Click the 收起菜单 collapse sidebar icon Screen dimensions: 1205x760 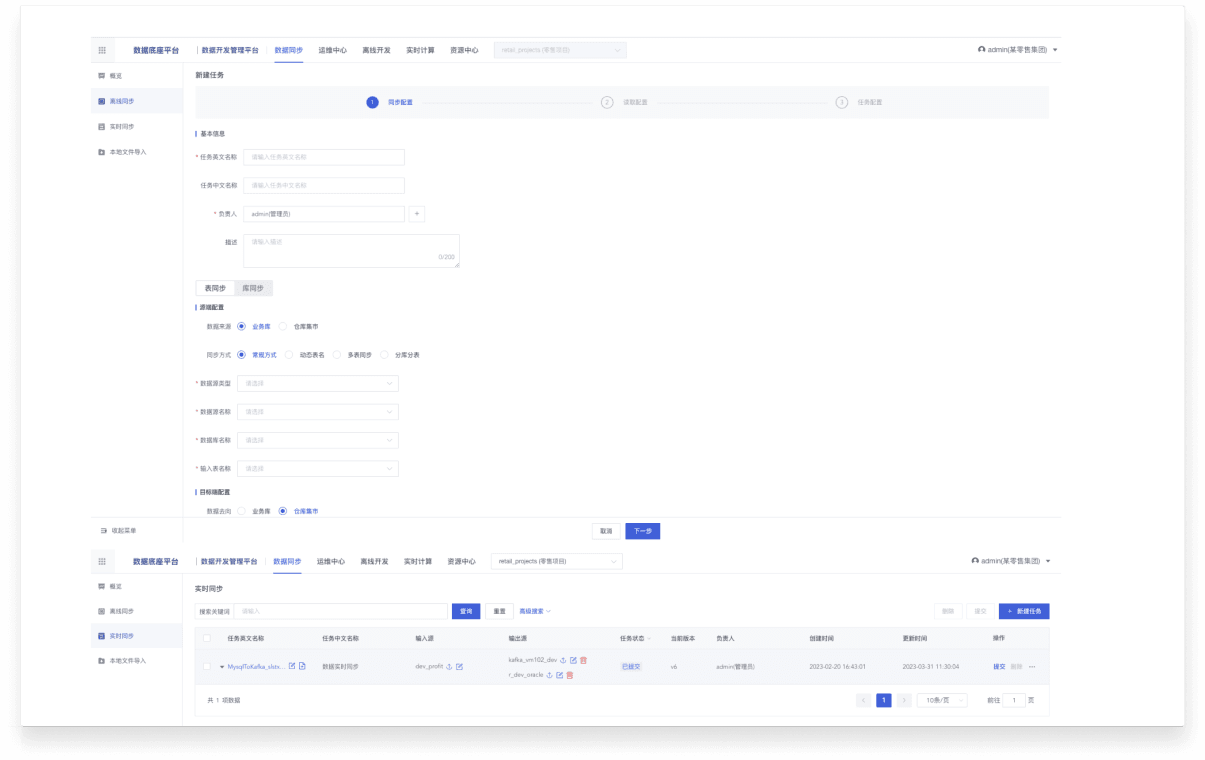point(103,530)
